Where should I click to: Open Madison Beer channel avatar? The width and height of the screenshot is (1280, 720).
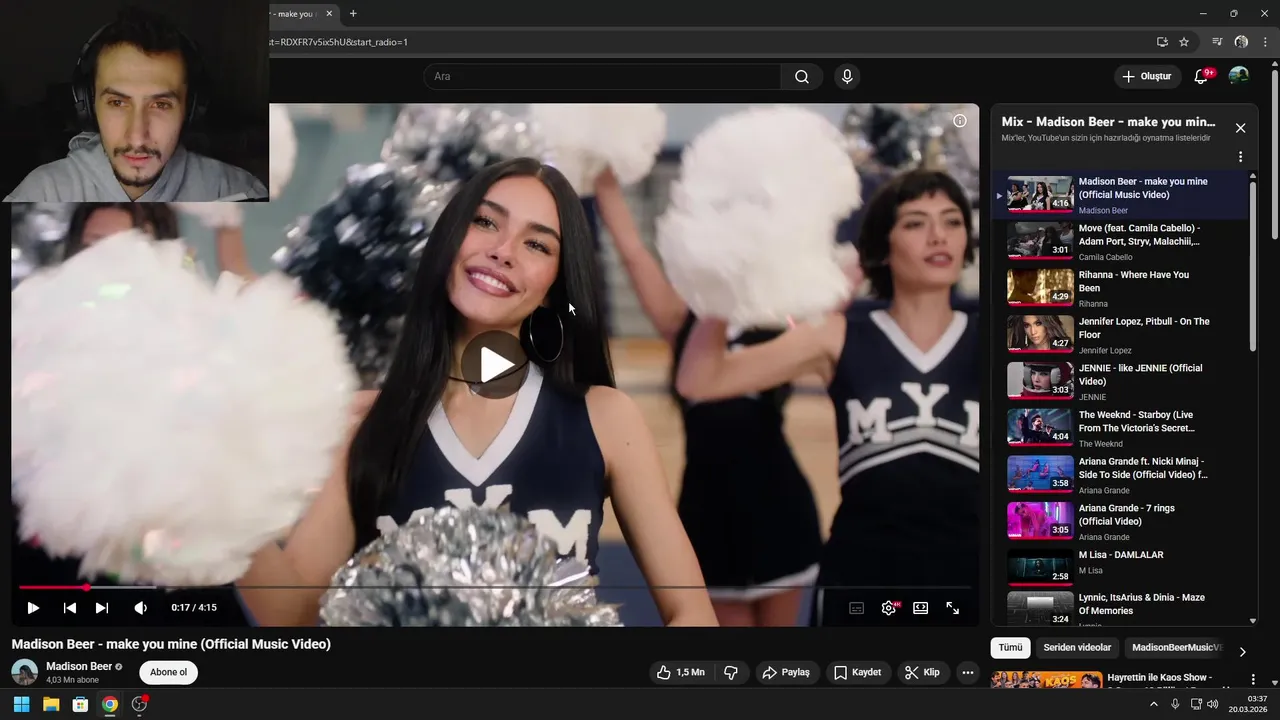tap(24, 672)
